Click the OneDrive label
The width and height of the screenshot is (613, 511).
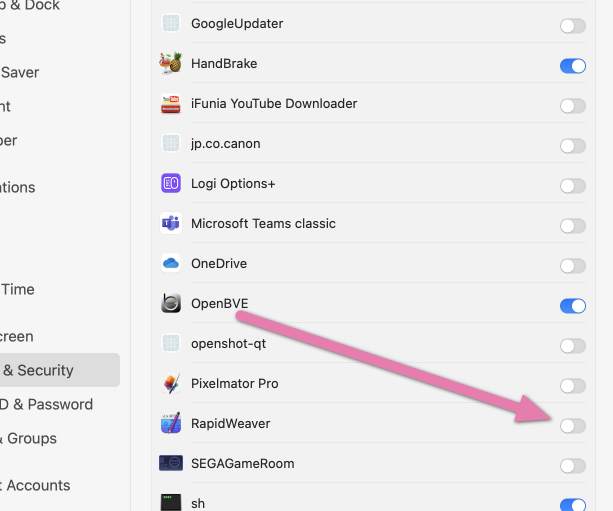(219, 264)
